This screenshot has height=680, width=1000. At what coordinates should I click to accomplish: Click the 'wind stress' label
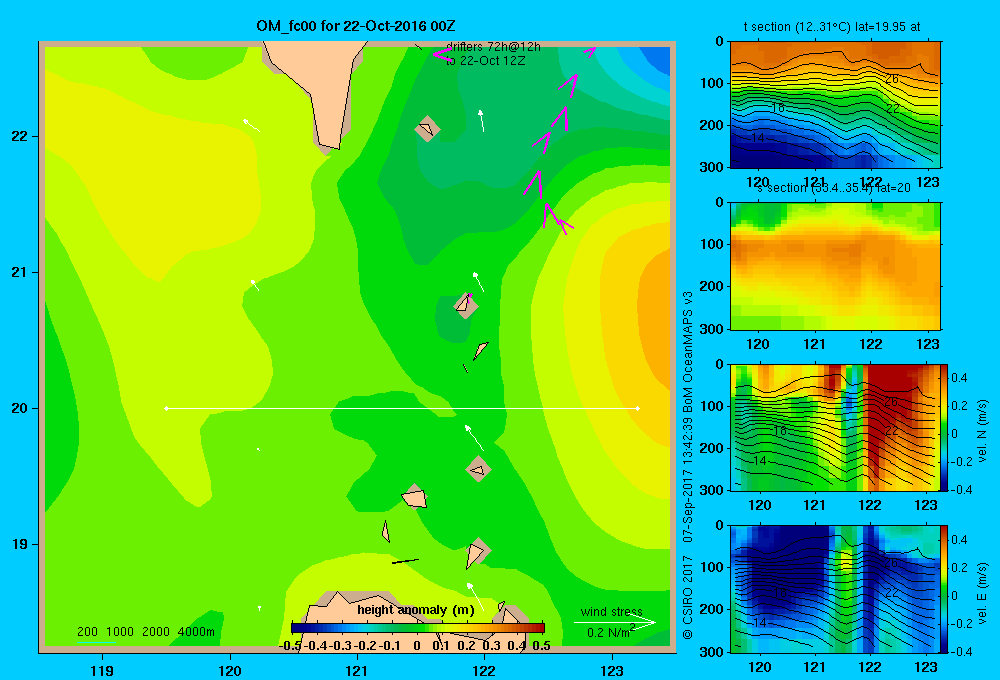(x=611, y=612)
